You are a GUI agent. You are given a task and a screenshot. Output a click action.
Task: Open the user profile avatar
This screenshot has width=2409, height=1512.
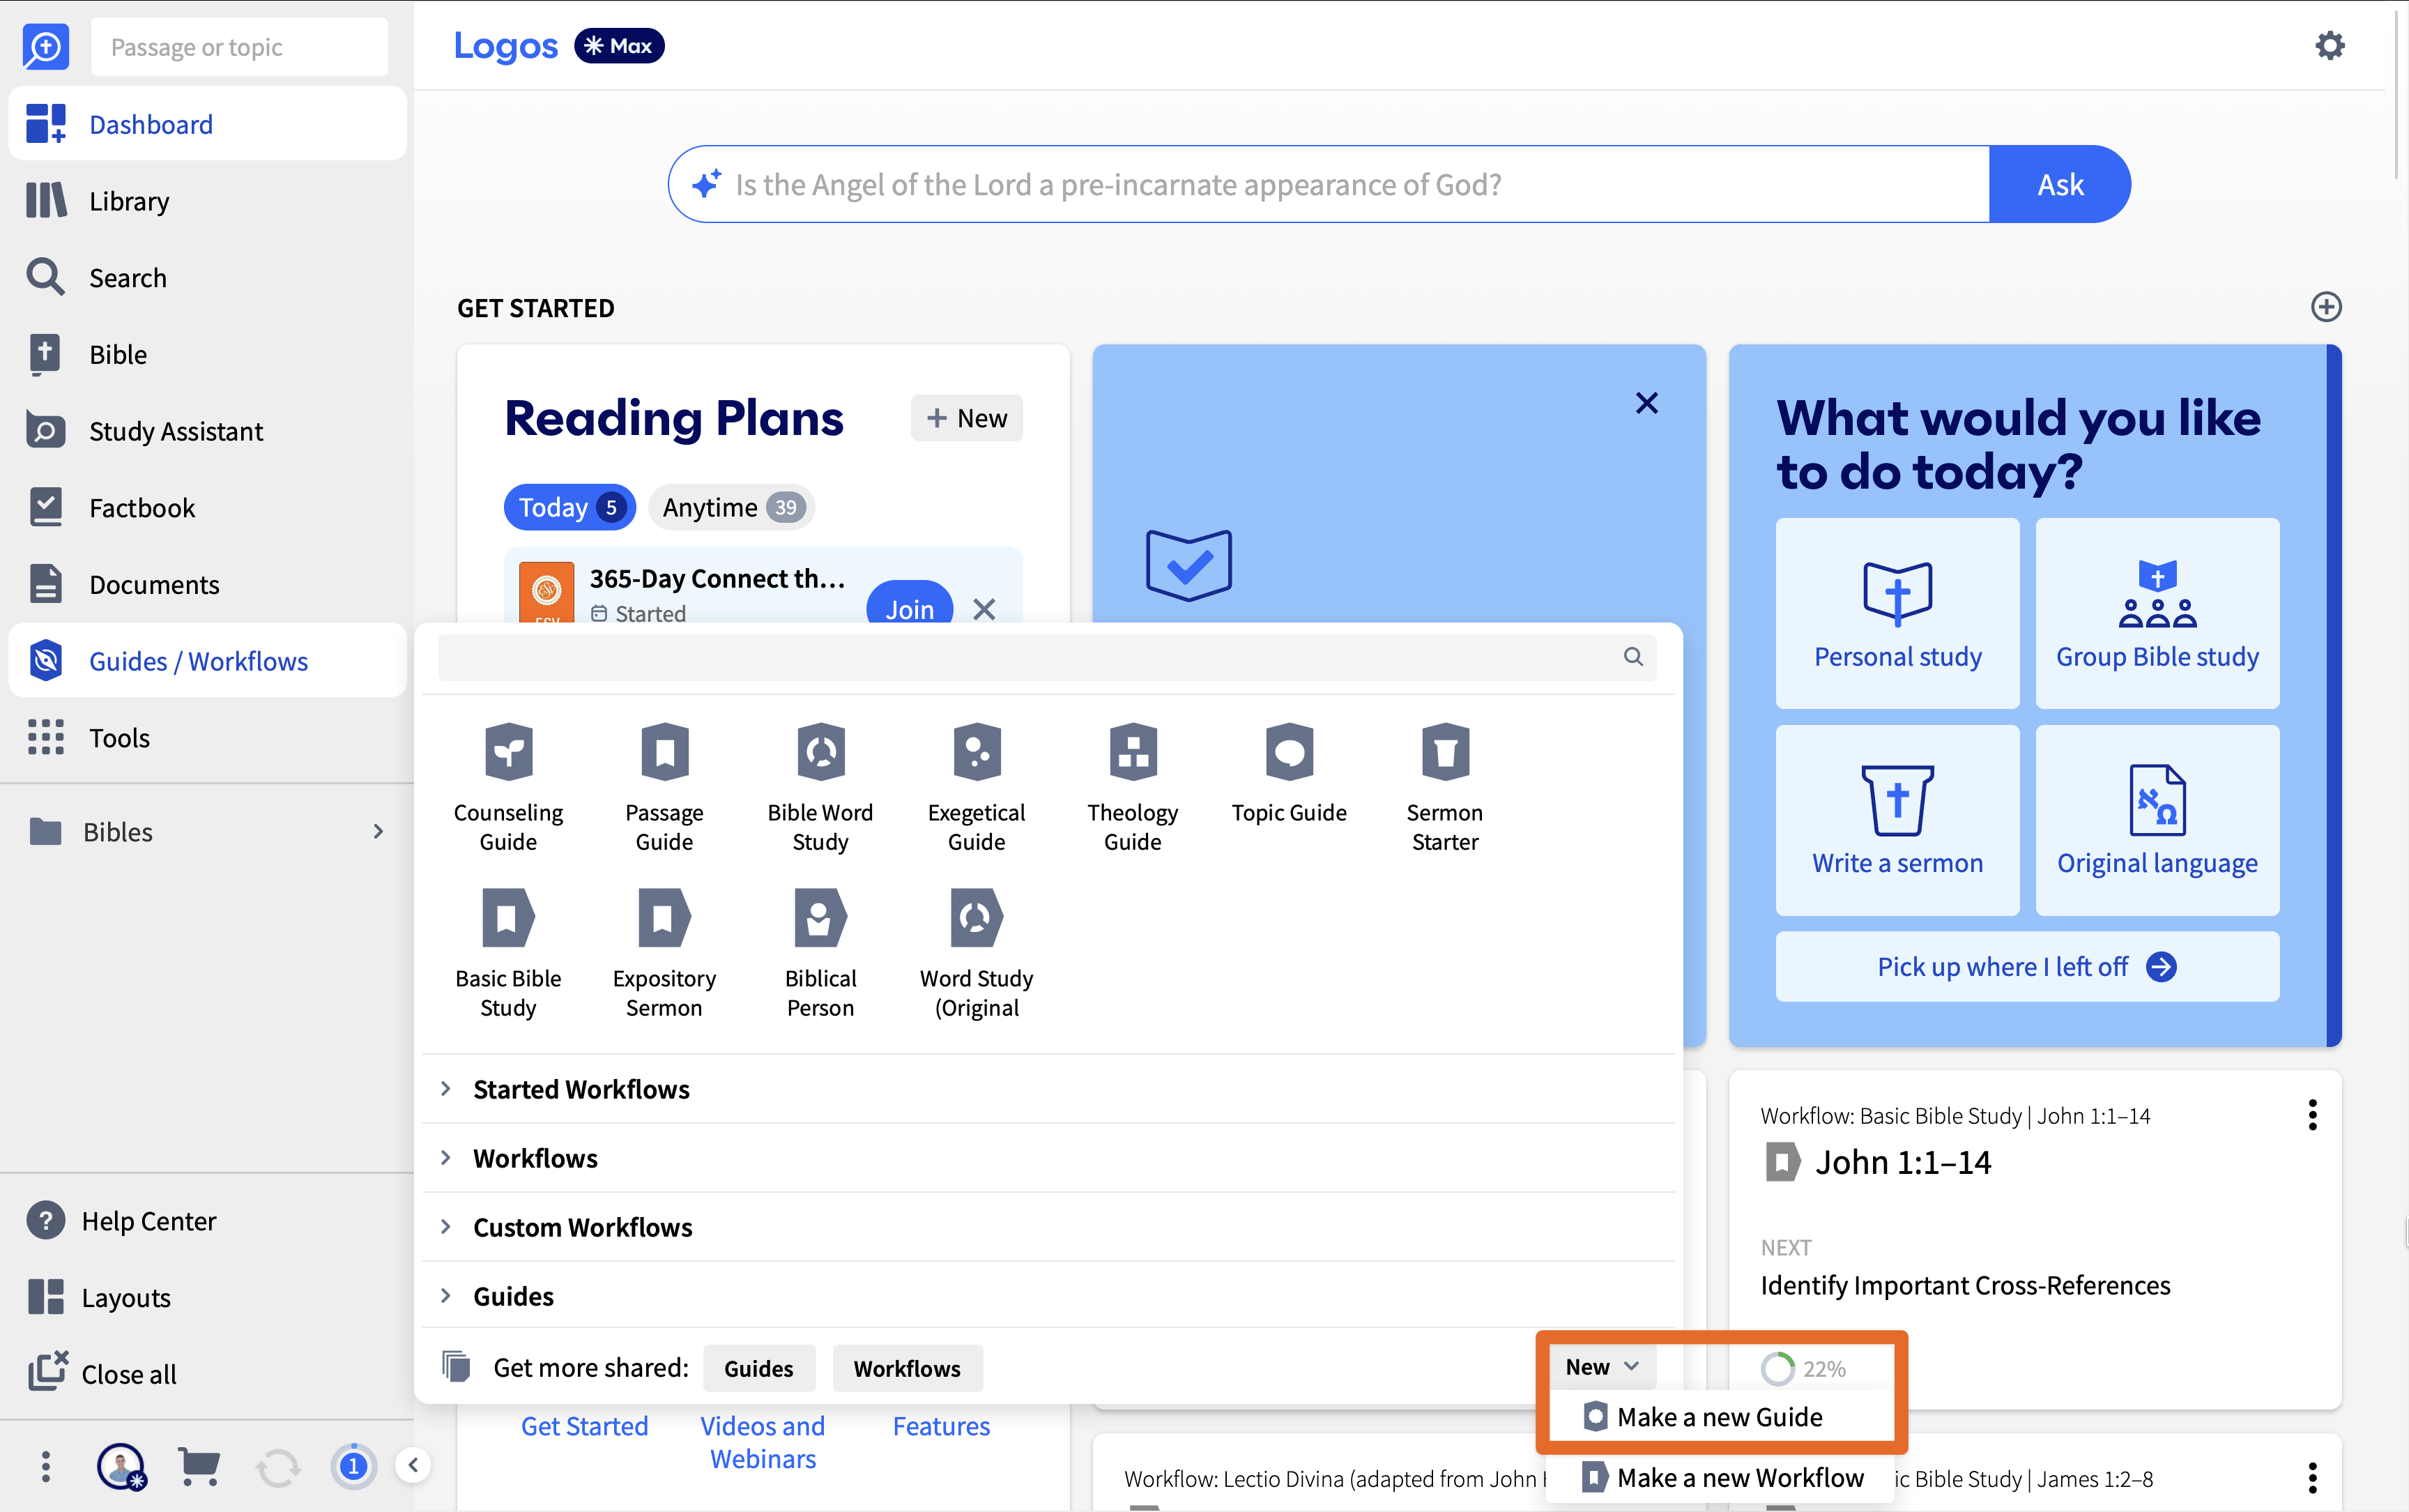(121, 1466)
